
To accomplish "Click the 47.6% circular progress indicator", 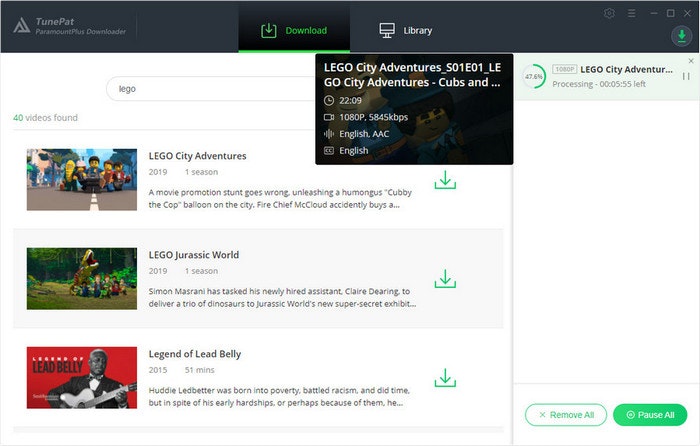I will (x=534, y=76).
